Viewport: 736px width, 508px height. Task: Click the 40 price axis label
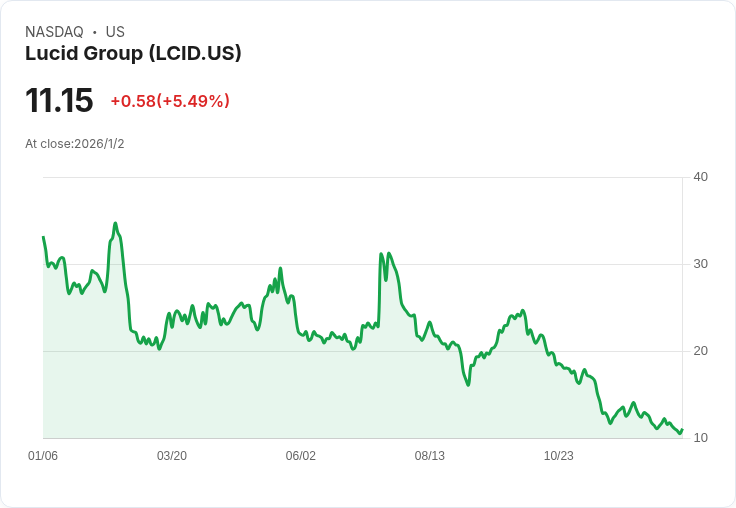(x=700, y=177)
